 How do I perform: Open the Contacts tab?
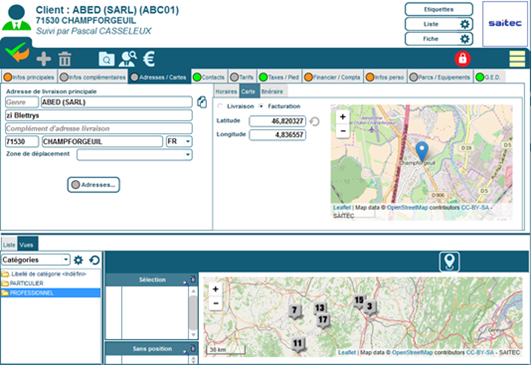209,77
